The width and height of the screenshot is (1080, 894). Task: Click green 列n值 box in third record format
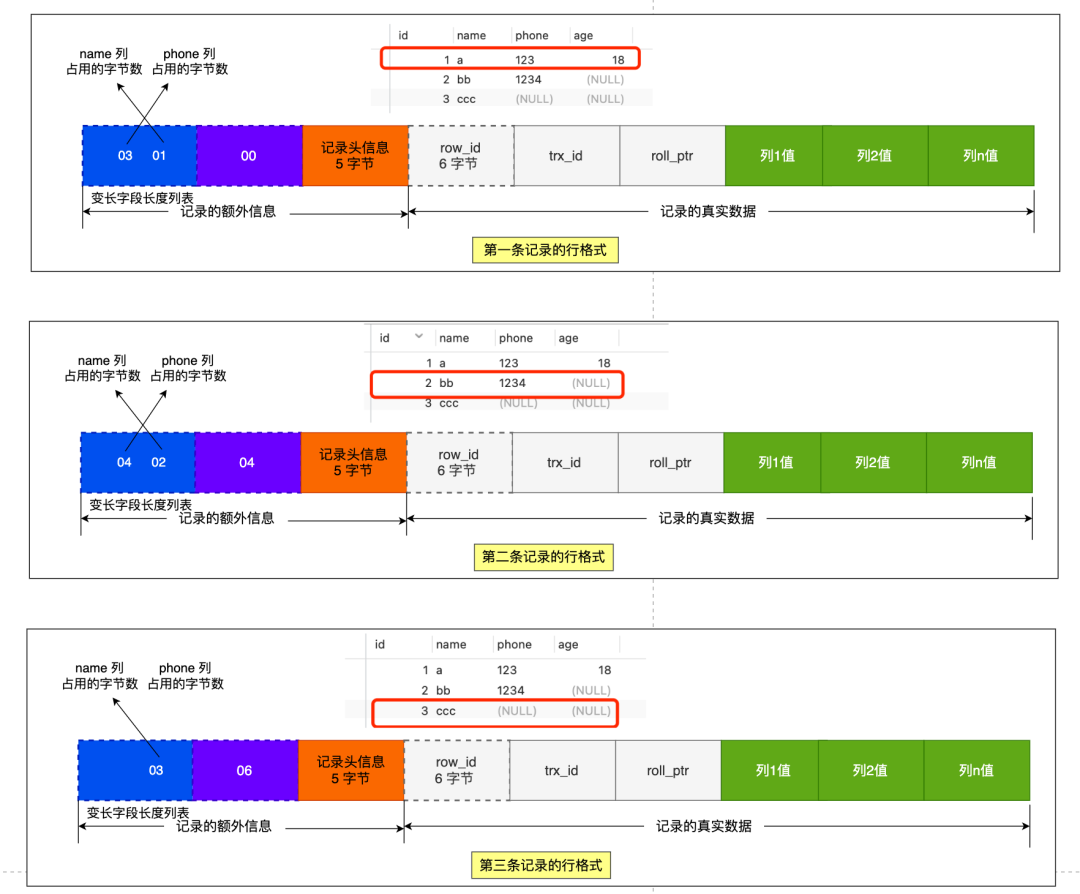(x=977, y=770)
